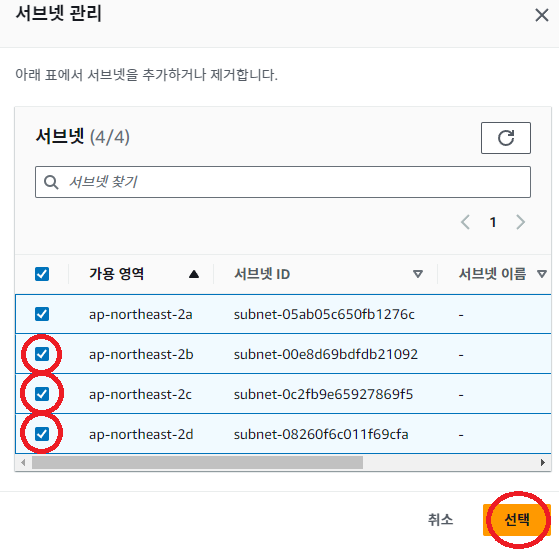Sort by subnet name column arrow
This screenshot has width=559, height=554.
pyautogui.click(x=542, y=274)
